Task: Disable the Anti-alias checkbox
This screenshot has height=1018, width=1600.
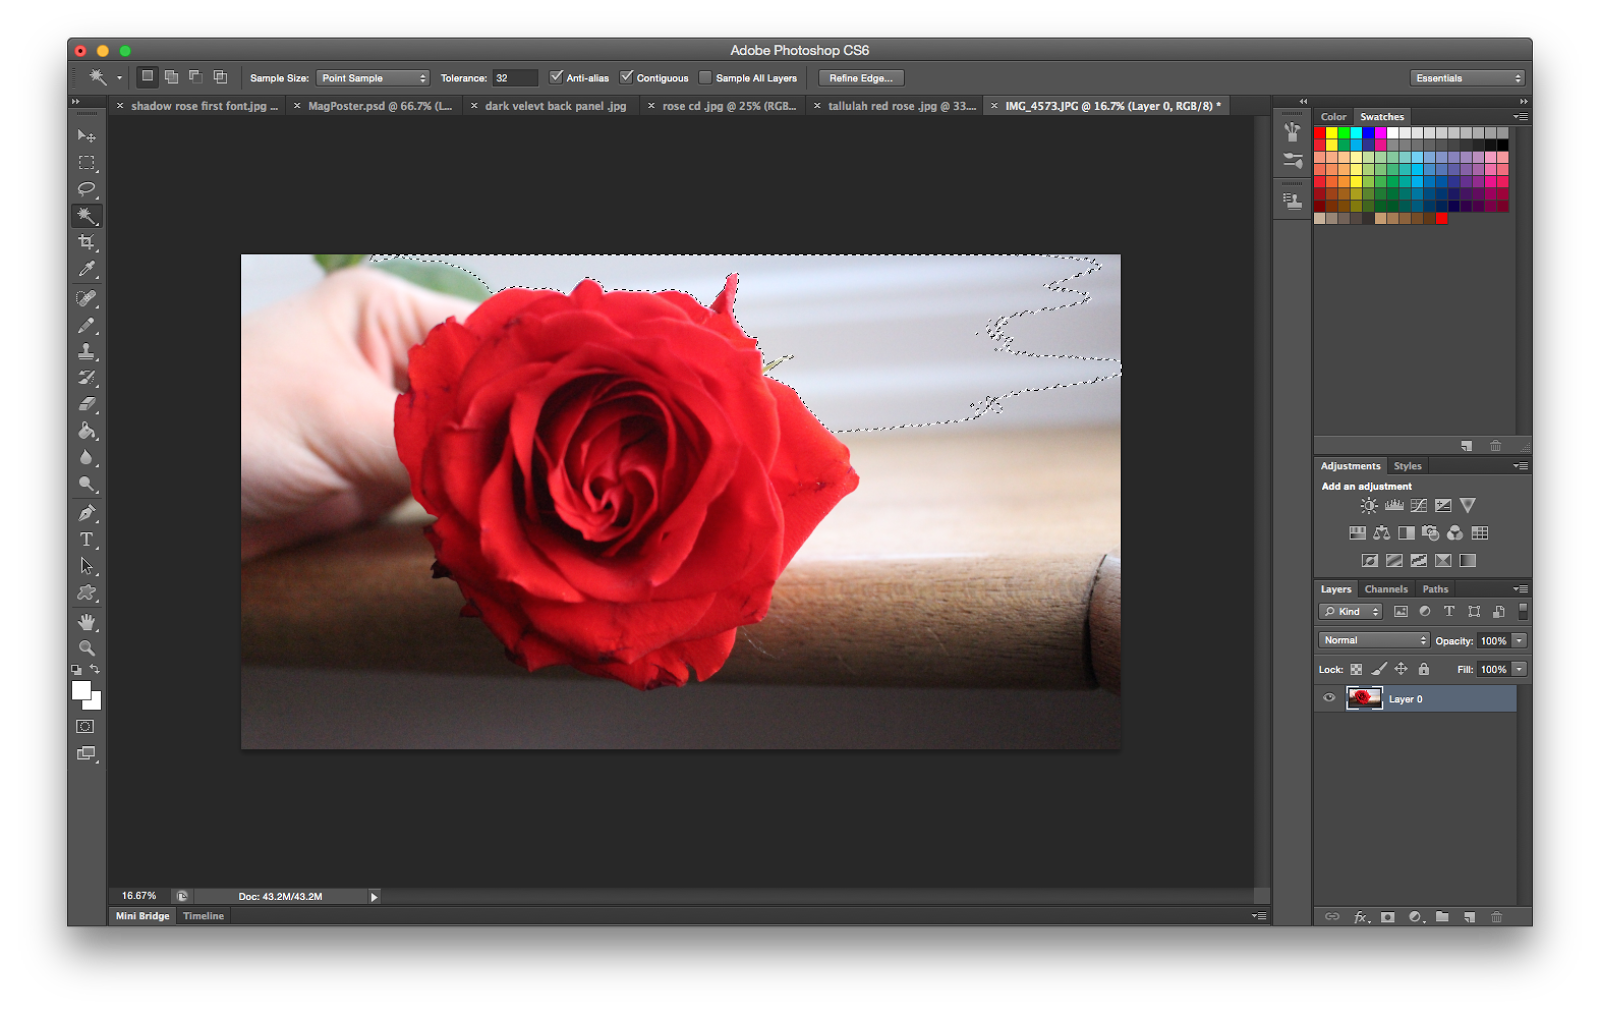Action: coord(556,77)
